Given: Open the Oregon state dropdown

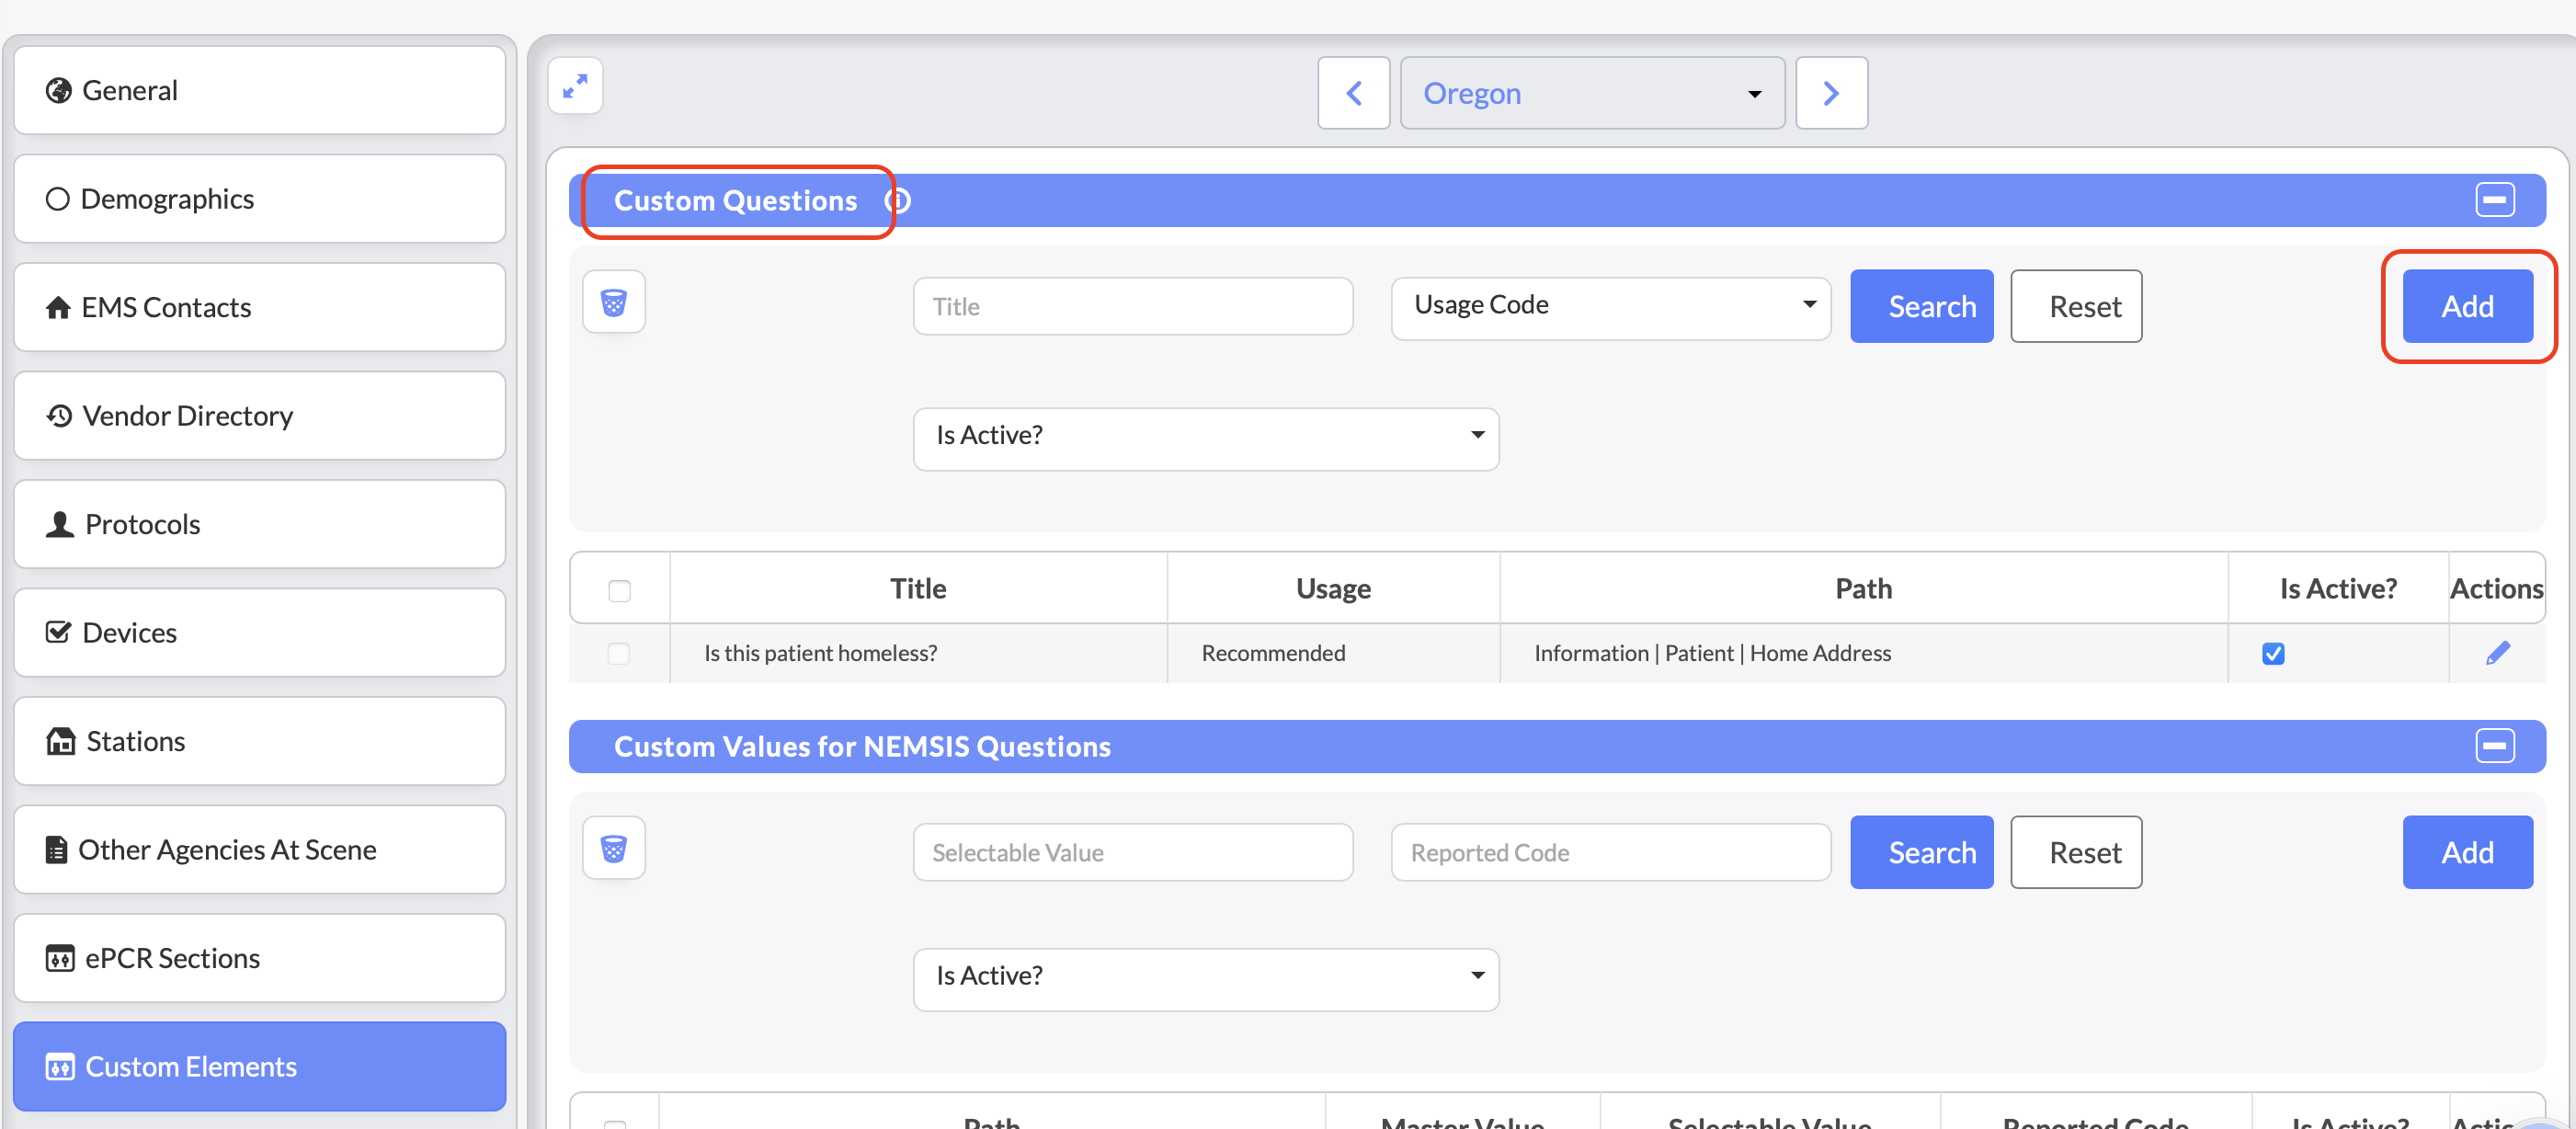Looking at the screenshot, I should coord(1591,93).
